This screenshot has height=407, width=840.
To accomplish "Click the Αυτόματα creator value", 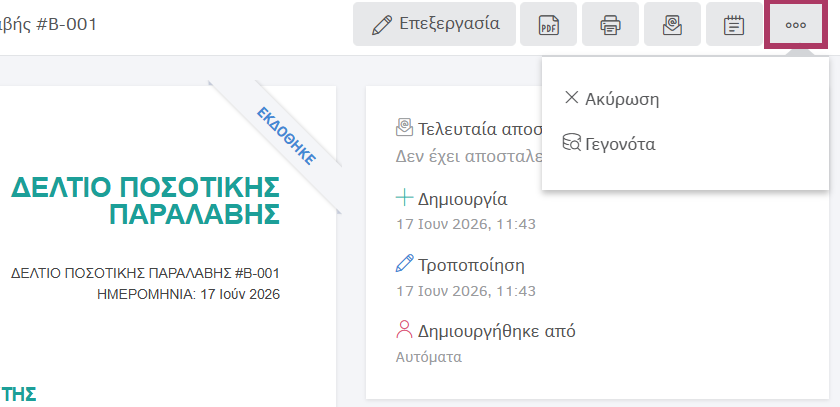I will [429, 357].
